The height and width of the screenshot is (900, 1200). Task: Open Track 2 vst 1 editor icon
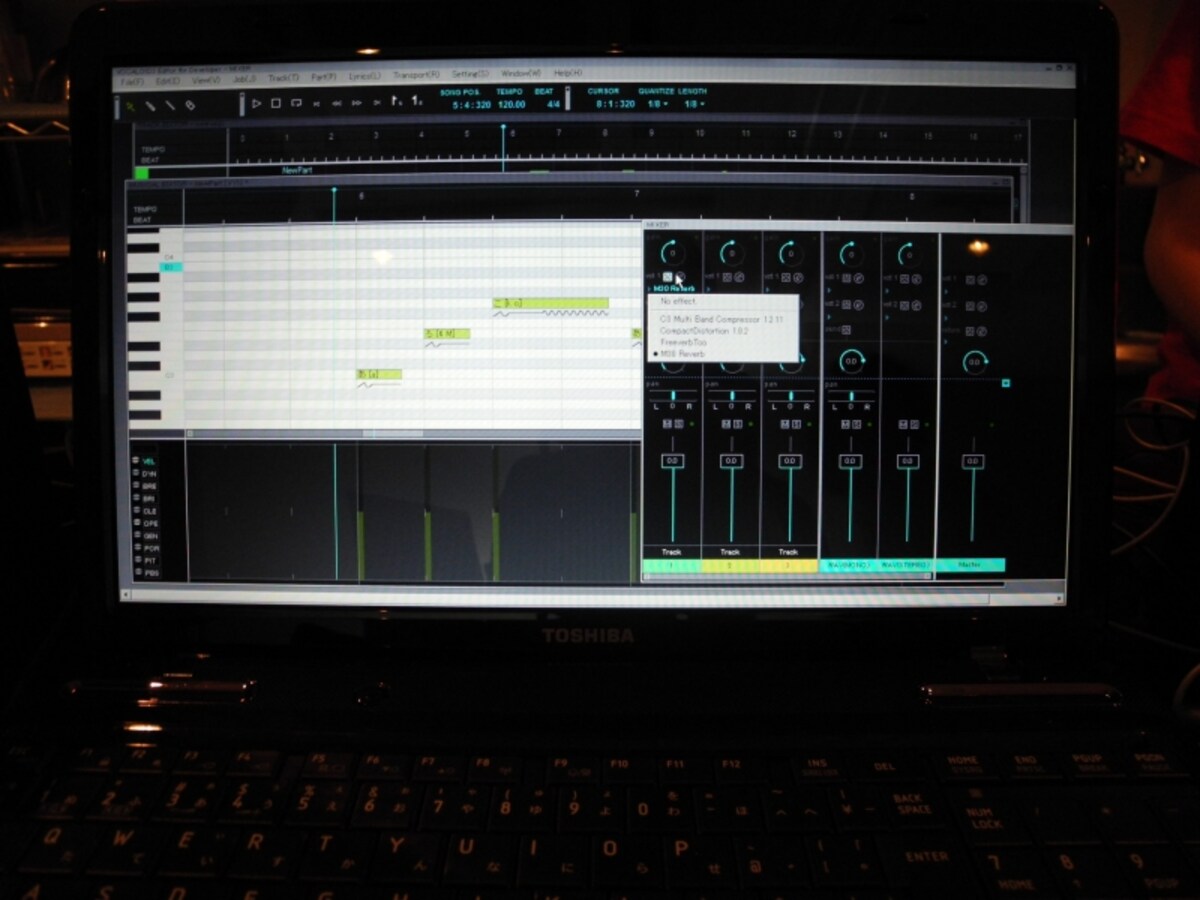pos(739,277)
